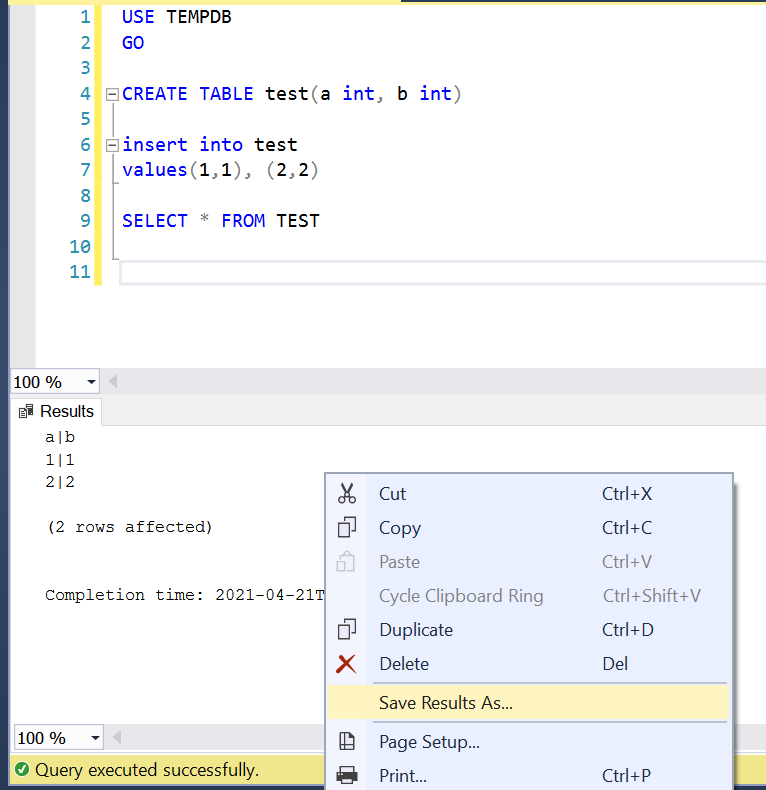Viewport: 766px width, 790px height.
Task: Choose Copy from the context menu
Action: 528,528
